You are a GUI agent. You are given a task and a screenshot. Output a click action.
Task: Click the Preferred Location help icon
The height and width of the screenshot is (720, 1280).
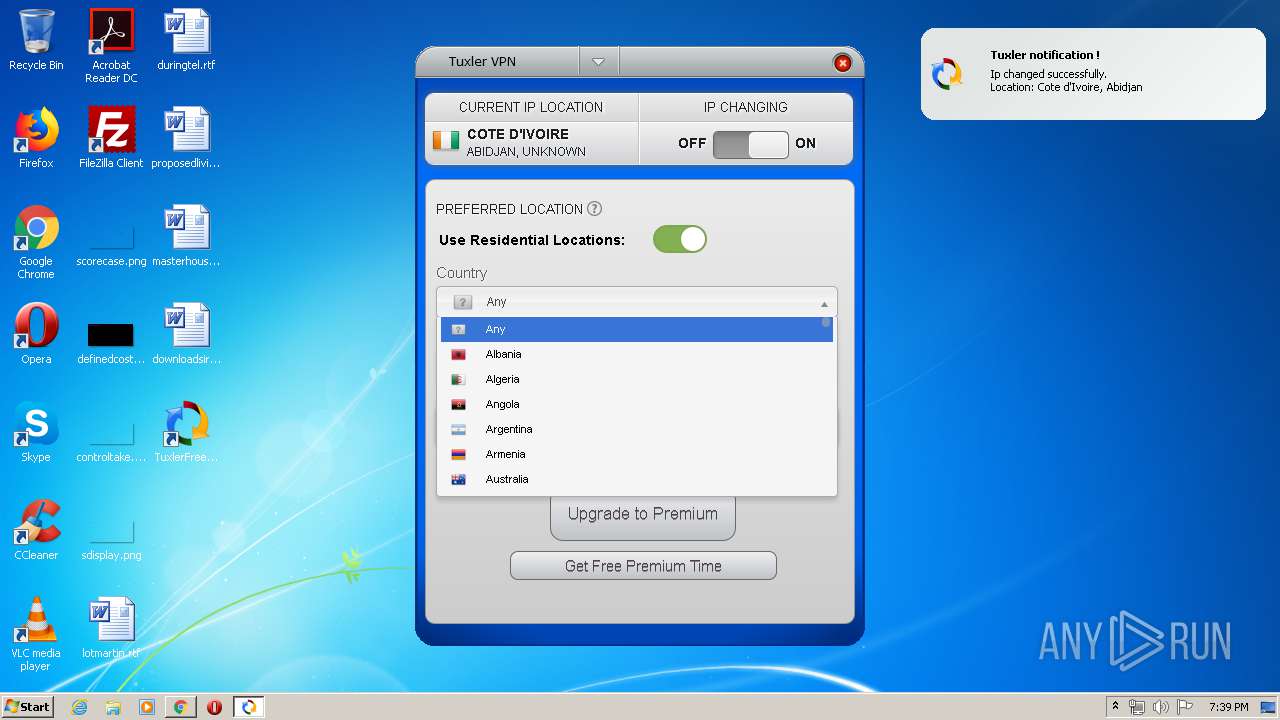[594, 209]
